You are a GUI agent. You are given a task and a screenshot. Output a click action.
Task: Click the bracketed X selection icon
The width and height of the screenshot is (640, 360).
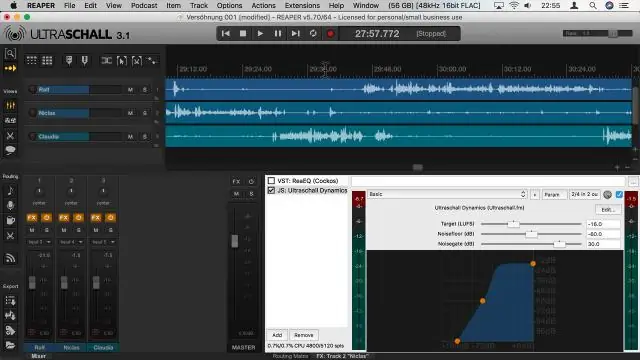pos(137,61)
